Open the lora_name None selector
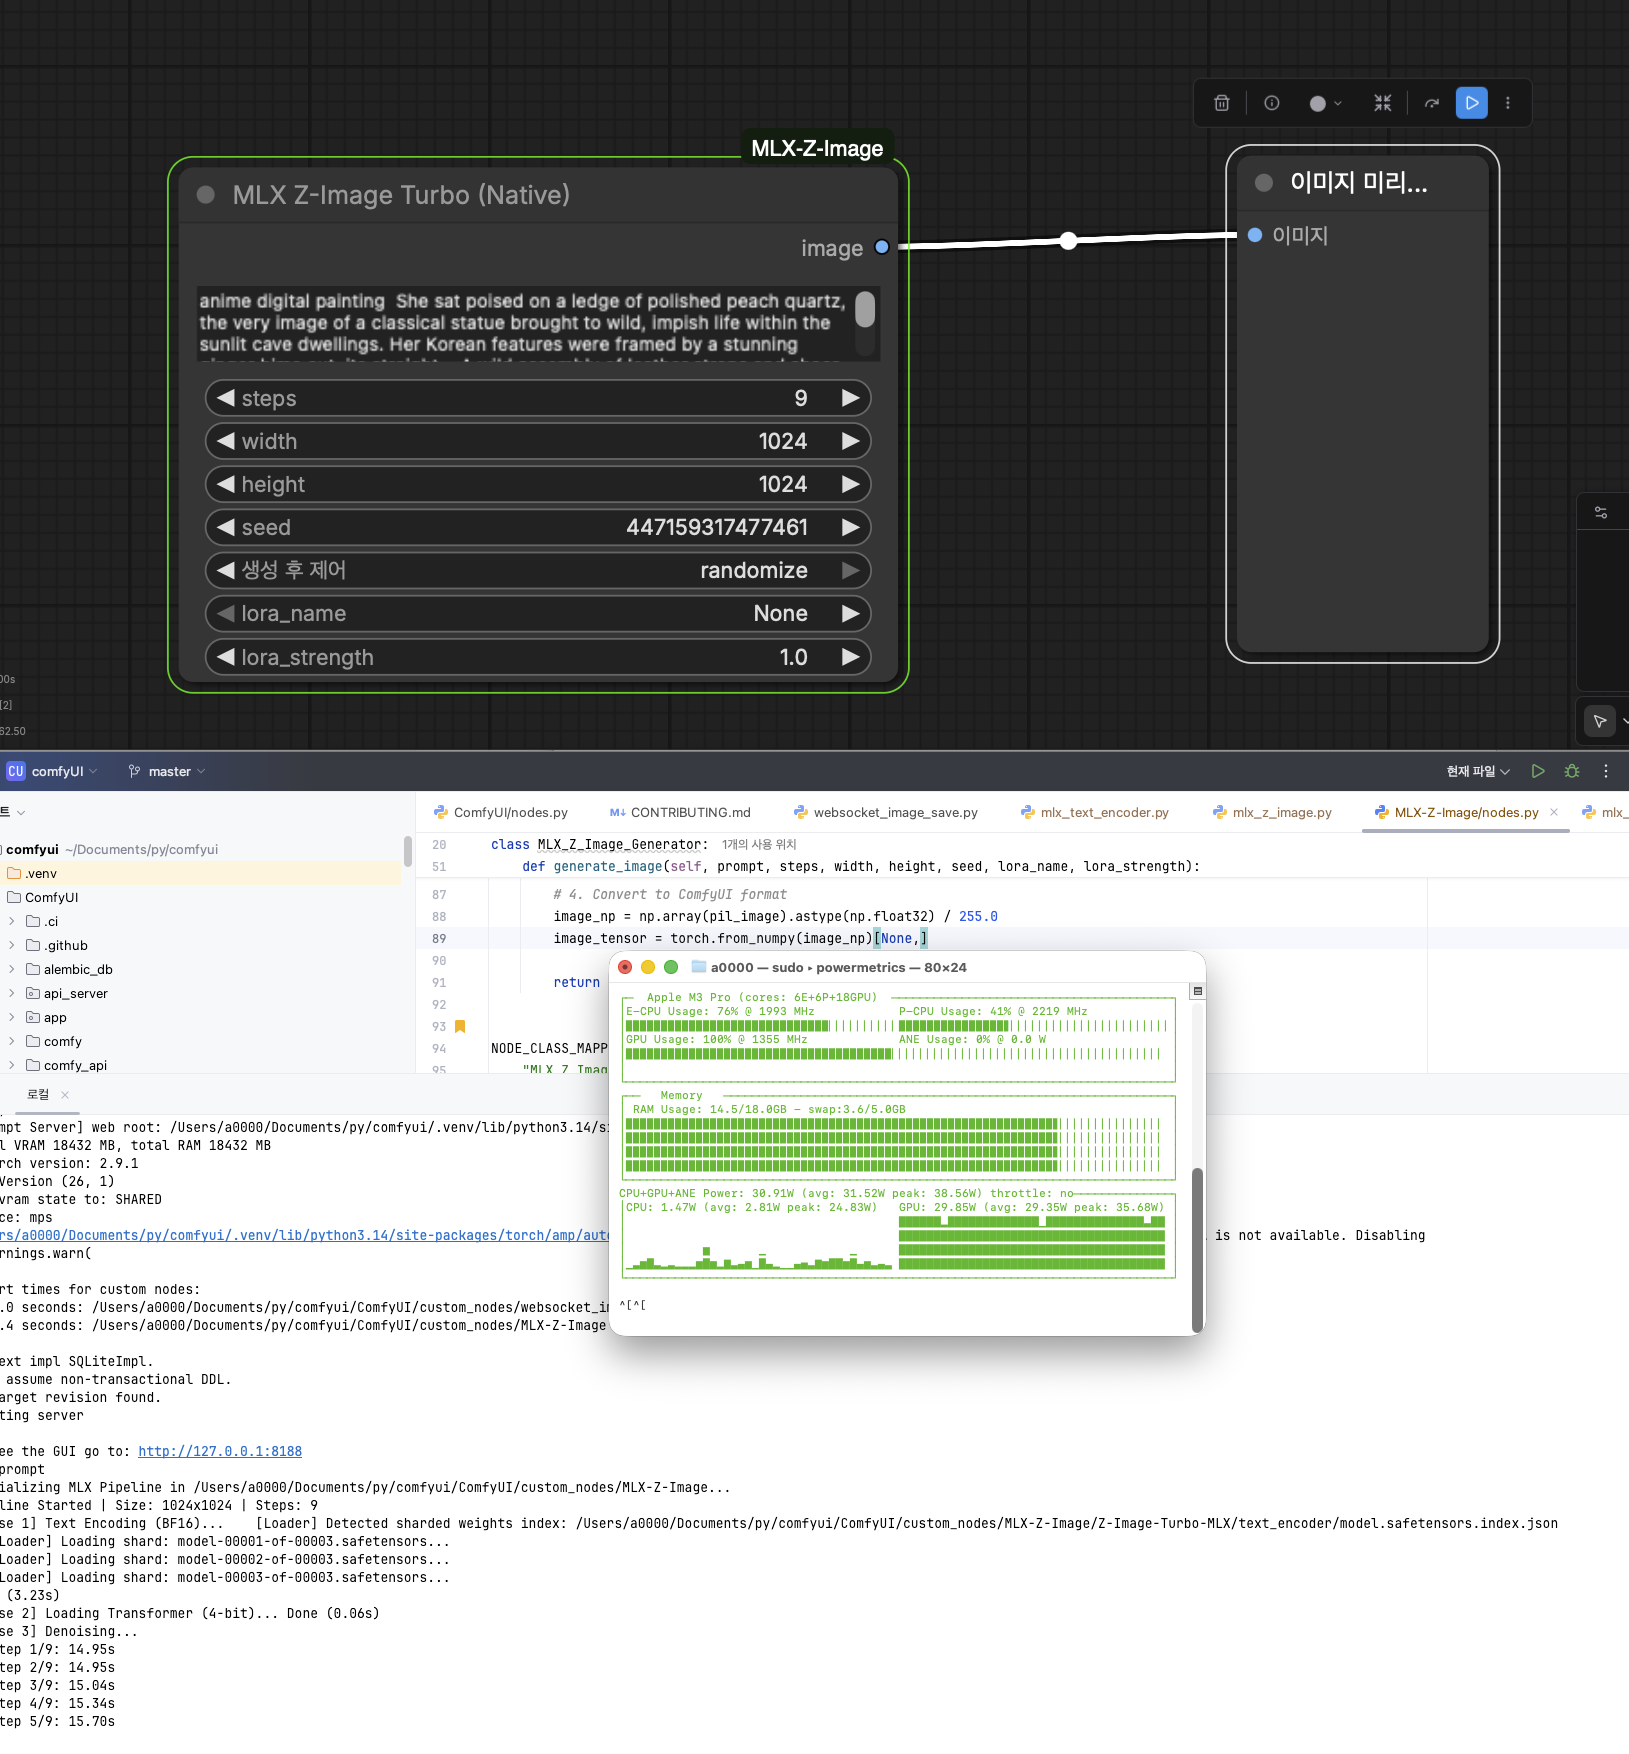This screenshot has width=1629, height=1754. point(538,614)
